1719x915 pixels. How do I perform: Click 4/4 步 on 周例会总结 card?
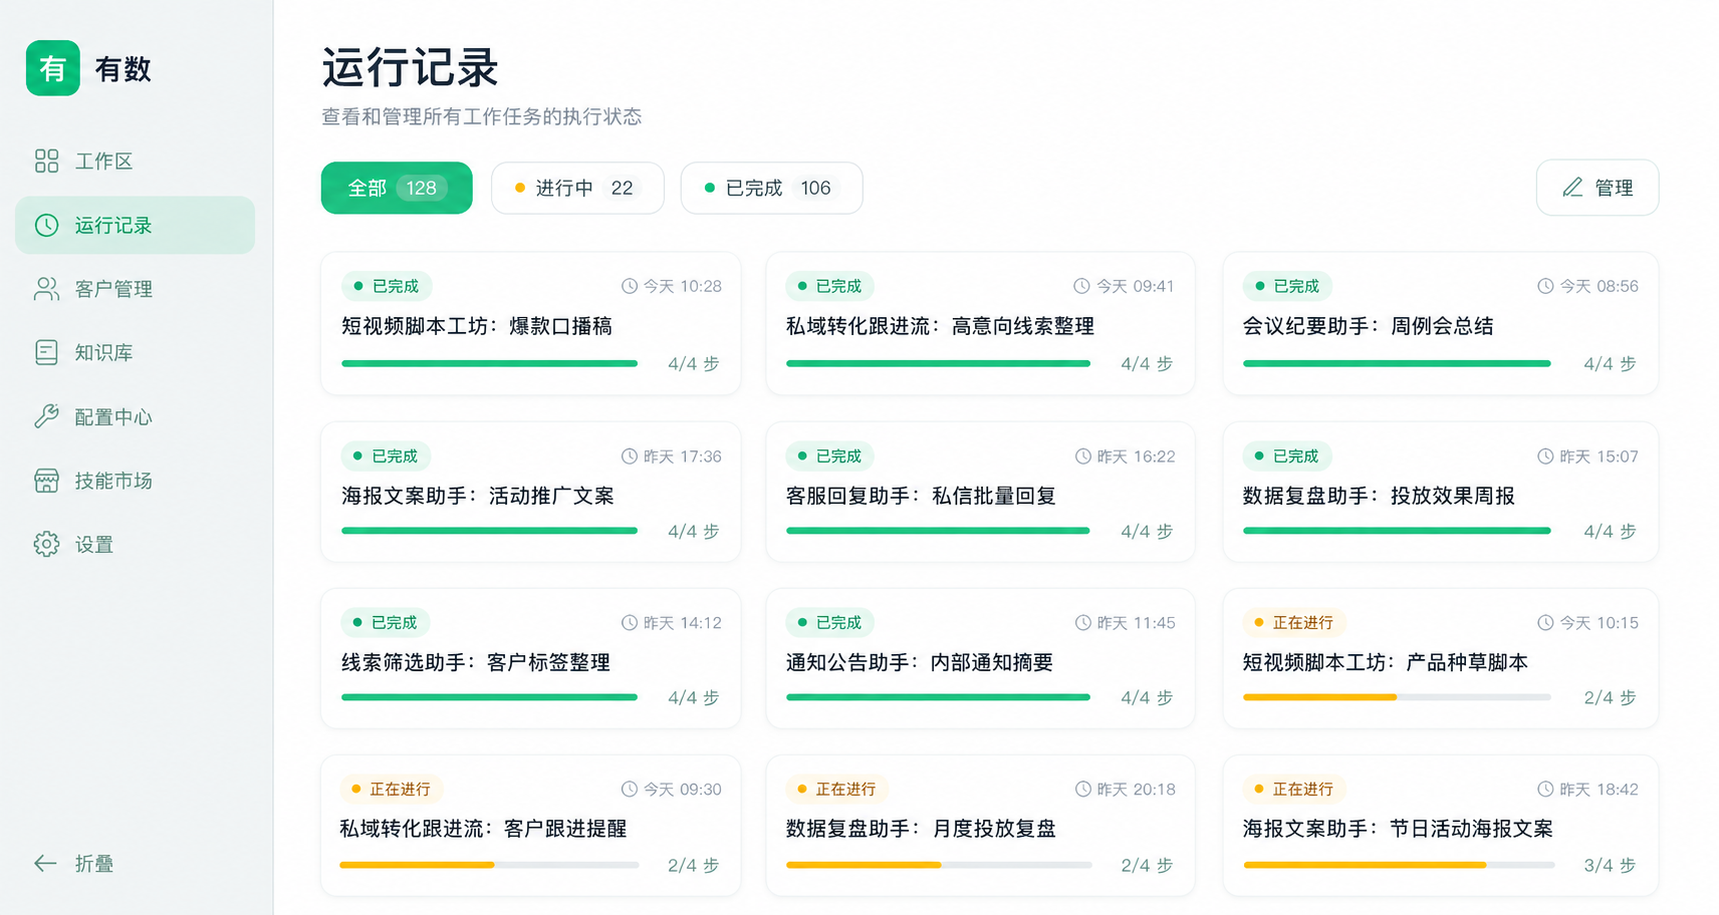(1609, 364)
